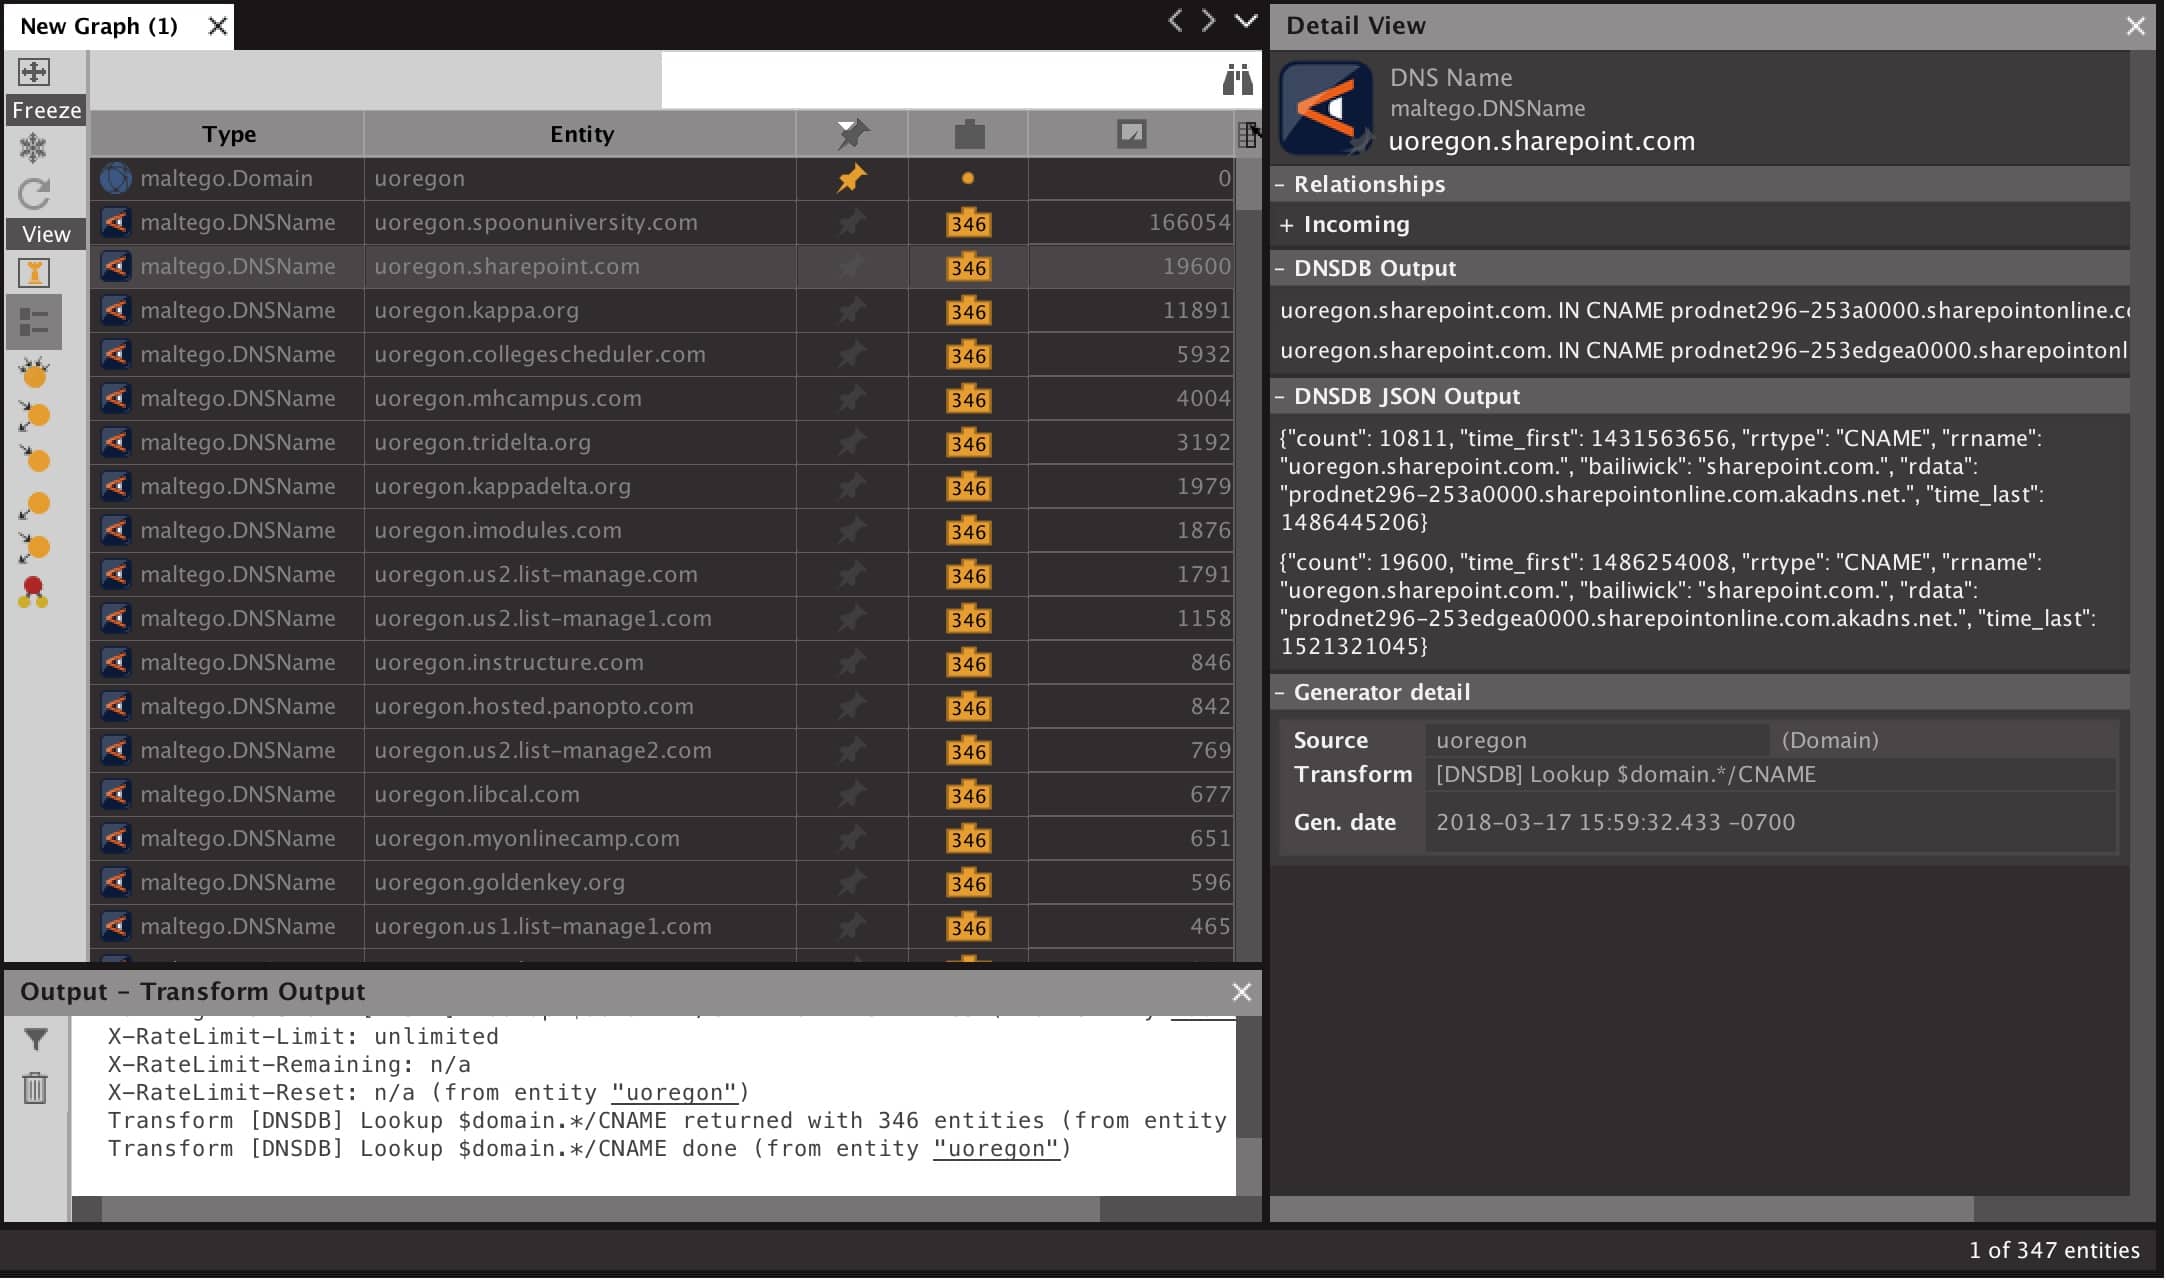Click the orange dot in uoregon domain row
2166x1280 pixels.
tap(967, 178)
